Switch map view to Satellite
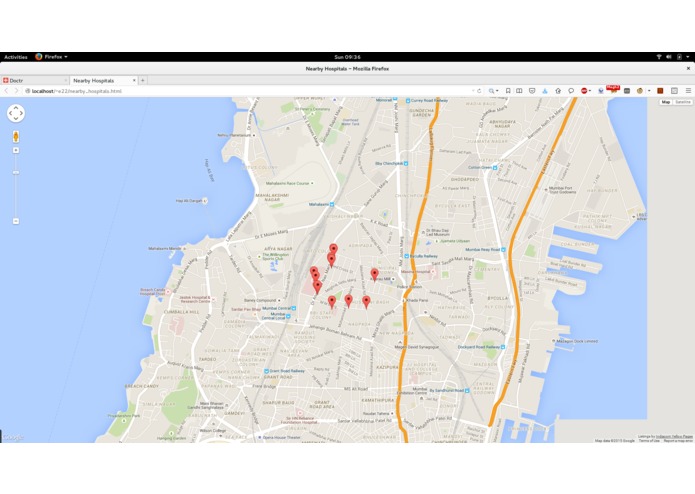This screenshot has width=695, height=494. pyautogui.click(x=683, y=102)
